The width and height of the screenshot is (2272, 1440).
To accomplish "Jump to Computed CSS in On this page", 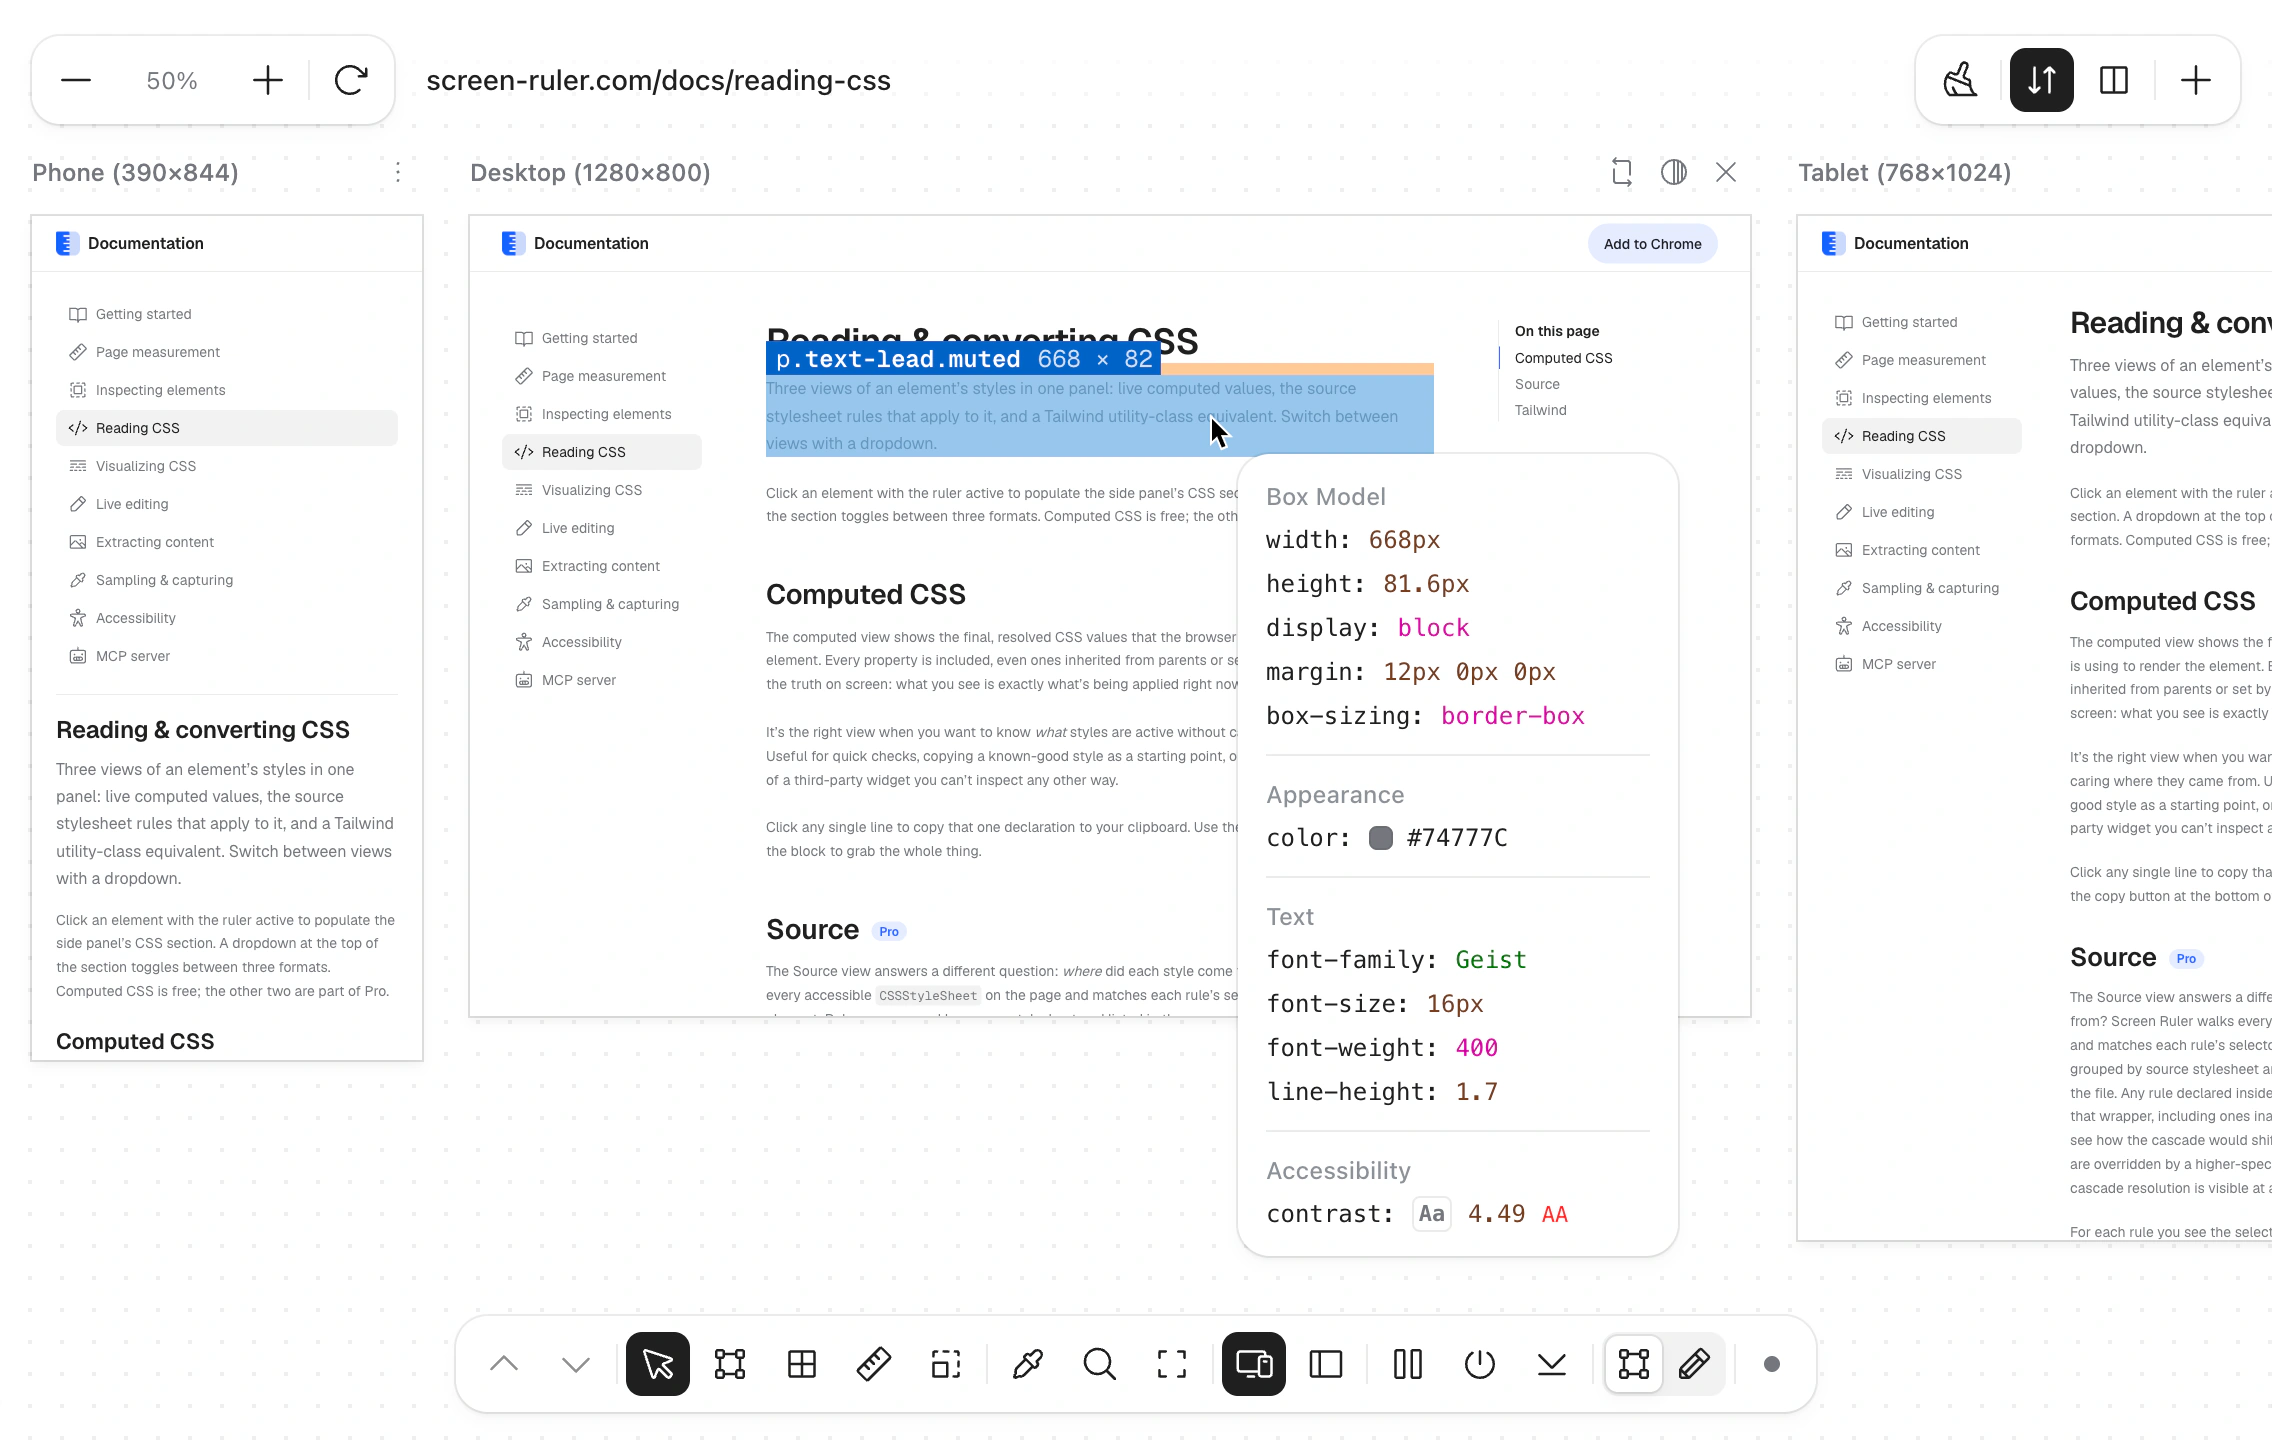I will [1563, 358].
